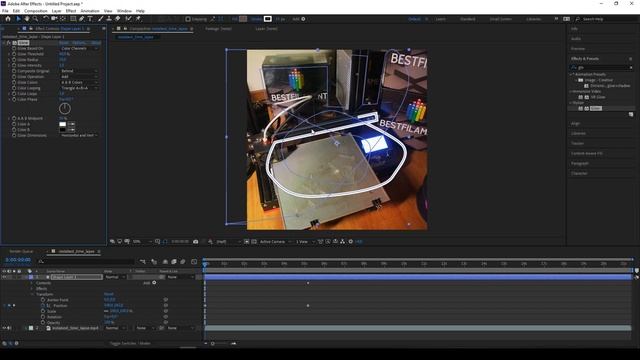Image resolution: width=640 pixels, height=360 pixels.
Task: Toggle Glow Threshold stopwatch
Action: point(14,54)
